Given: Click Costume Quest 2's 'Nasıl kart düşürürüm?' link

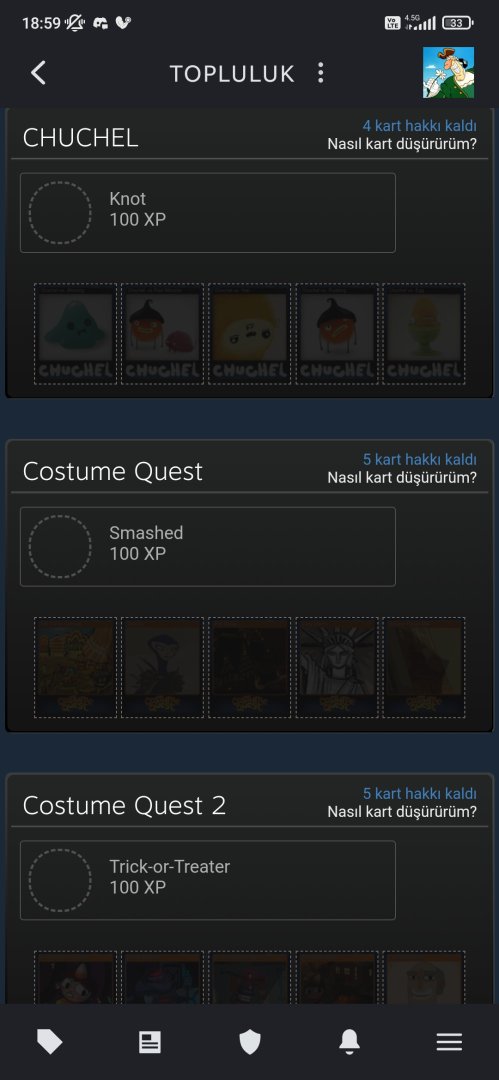Looking at the screenshot, I should pos(402,811).
